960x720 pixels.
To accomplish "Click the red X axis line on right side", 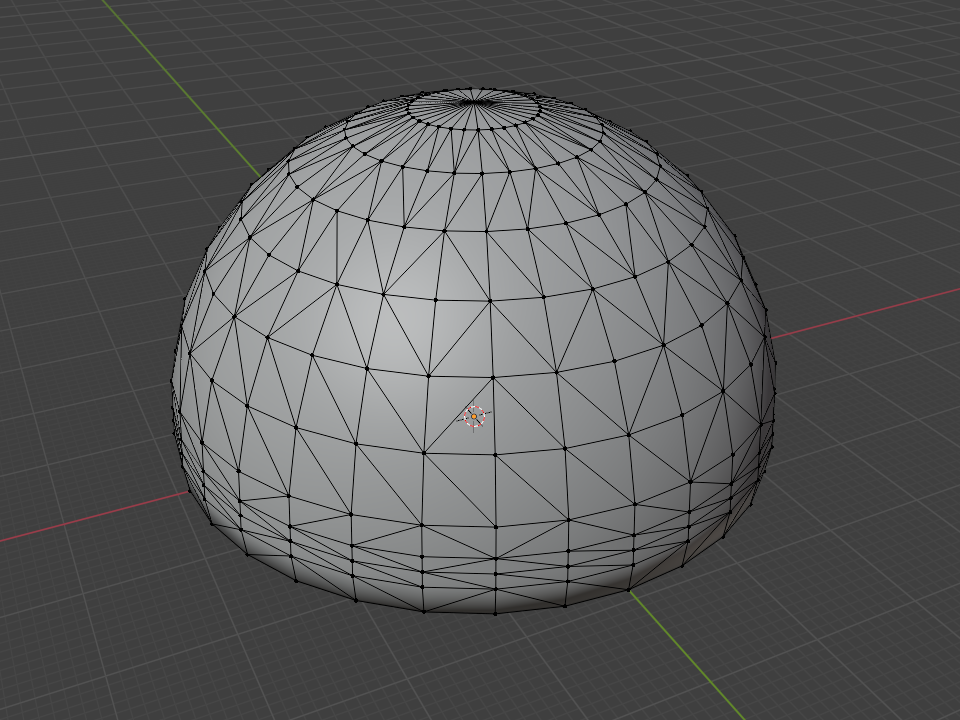I will point(870,312).
